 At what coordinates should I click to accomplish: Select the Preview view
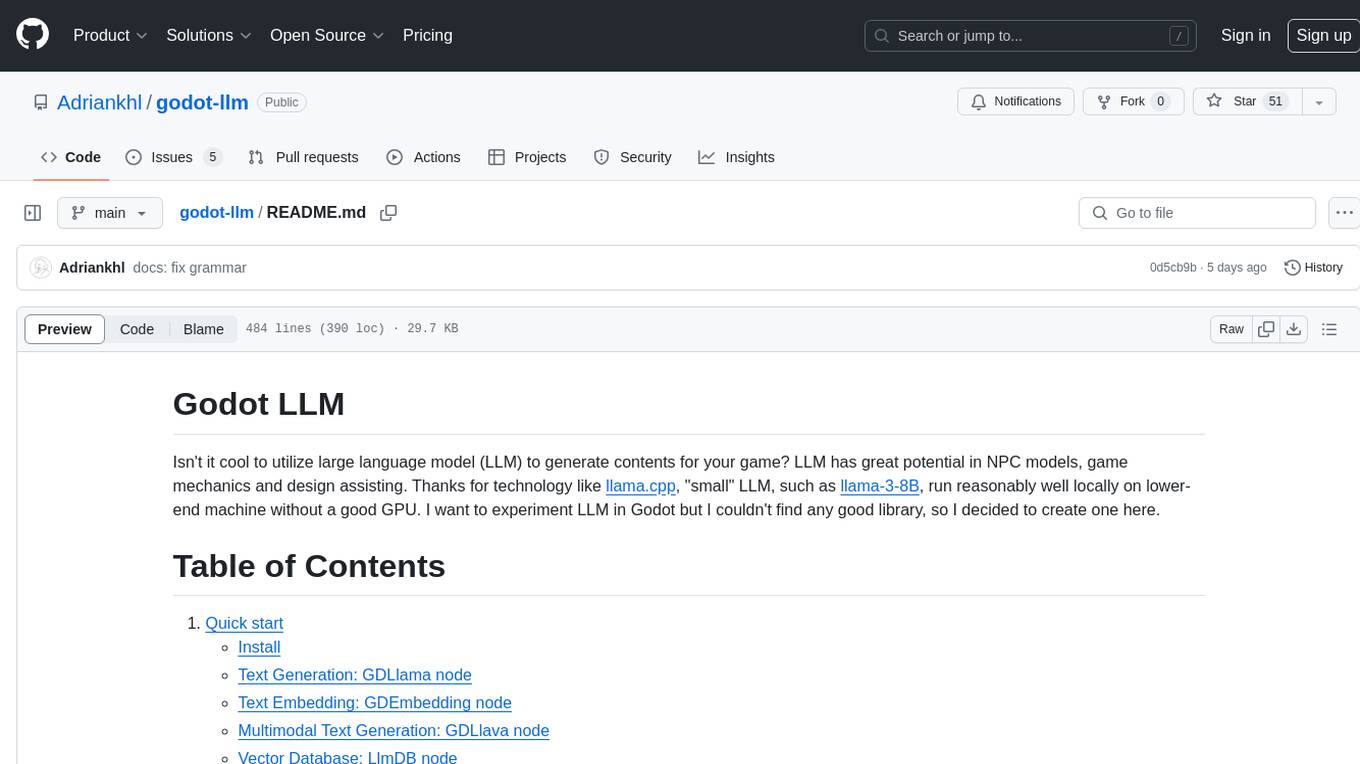[65, 329]
